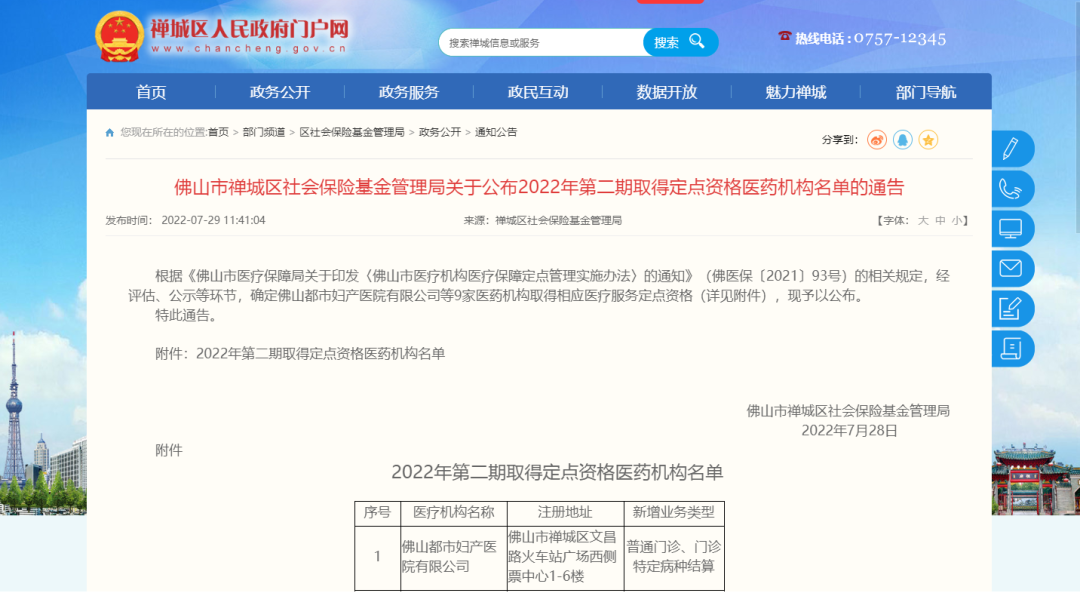Click the search input field

[540, 43]
